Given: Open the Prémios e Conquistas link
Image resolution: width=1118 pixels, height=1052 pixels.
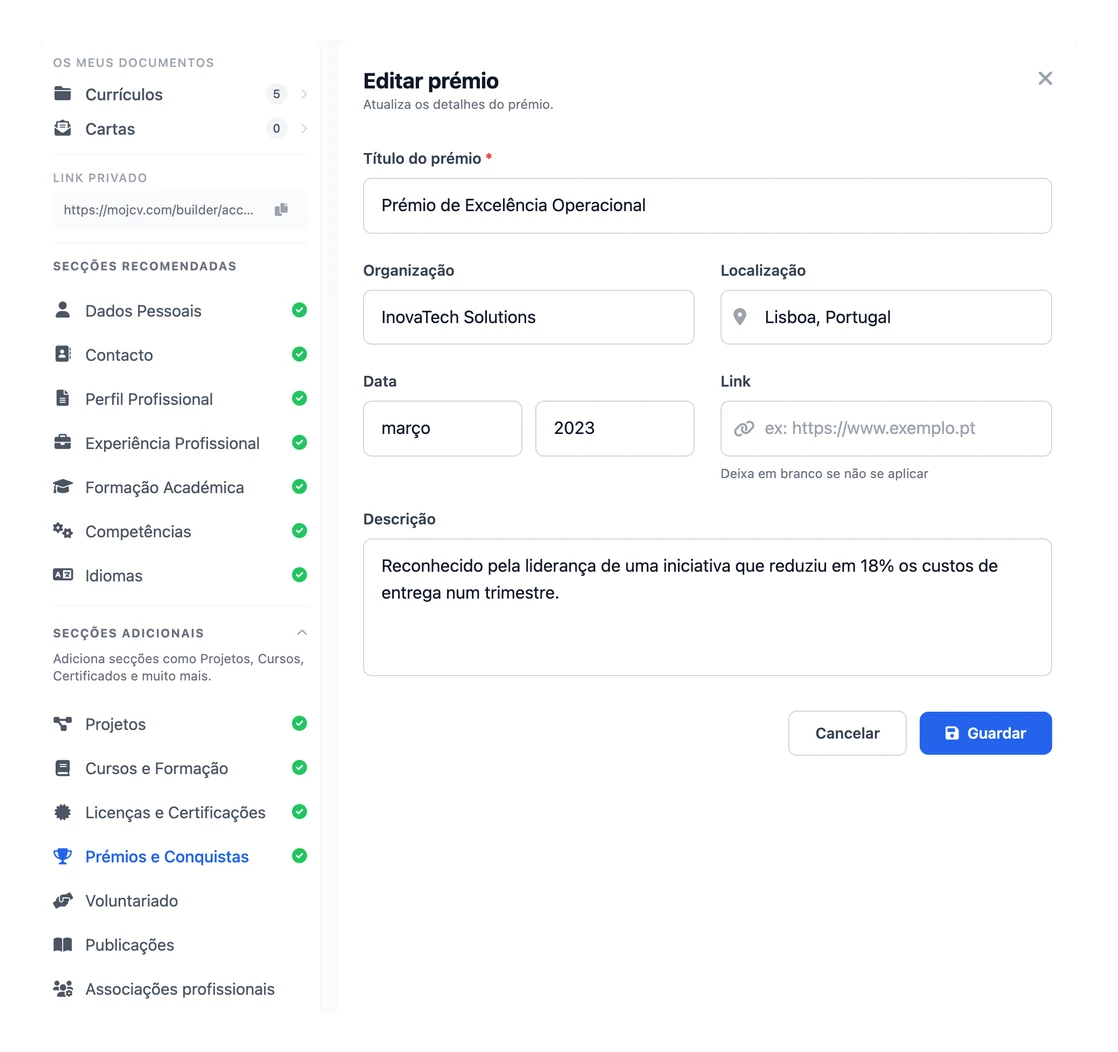Looking at the screenshot, I should click(167, 857).
